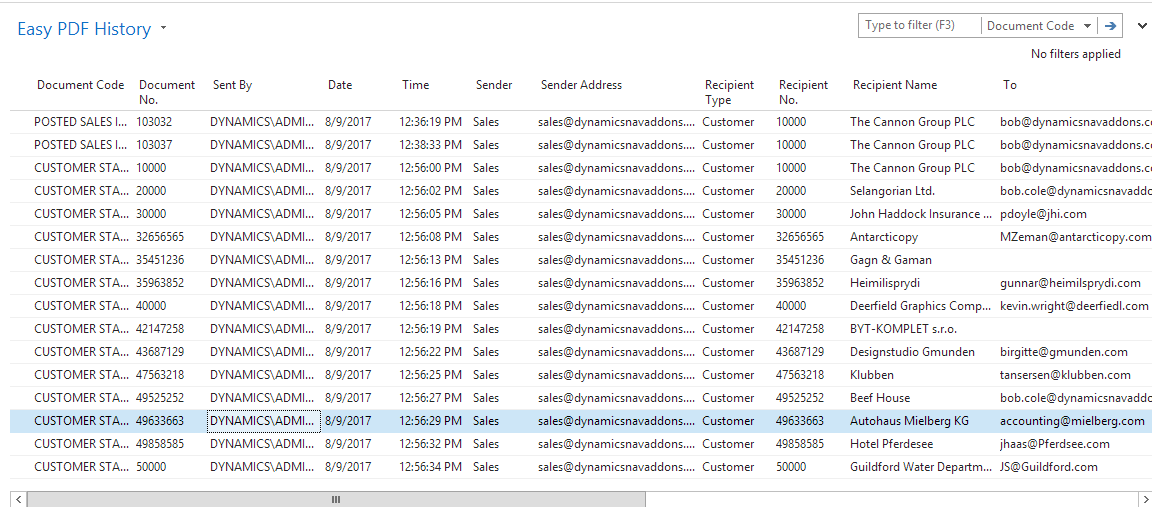Click the highlighted Autohaus Mielberg KG cell
The height and width of the screenshot is (507, 1152).
pos(909,421)
